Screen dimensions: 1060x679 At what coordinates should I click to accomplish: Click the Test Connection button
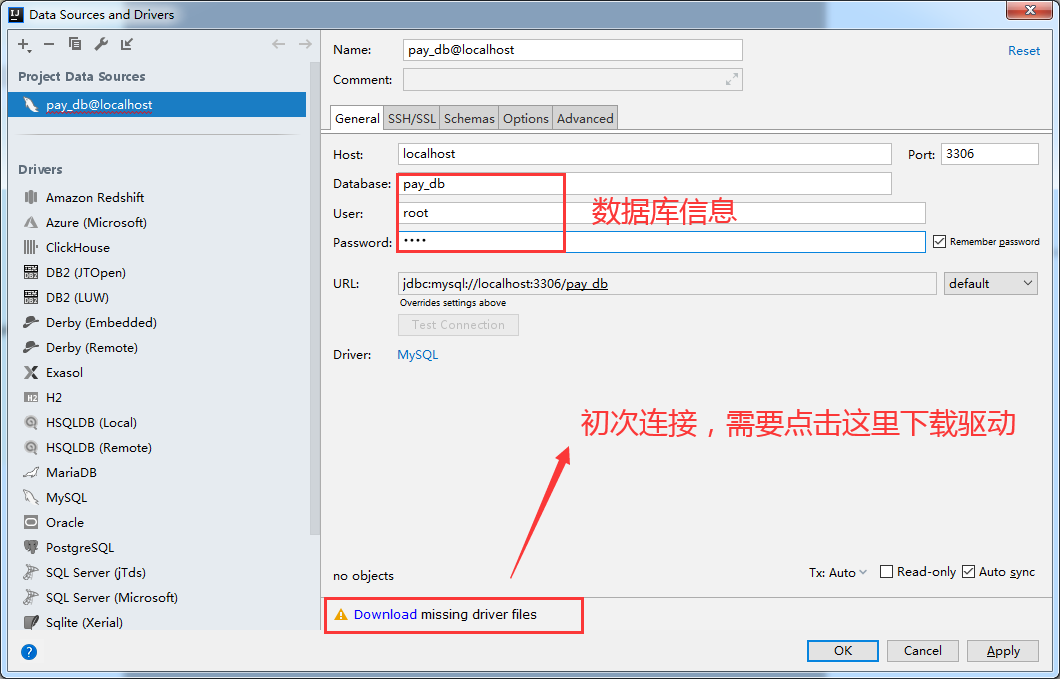(458, 325)
